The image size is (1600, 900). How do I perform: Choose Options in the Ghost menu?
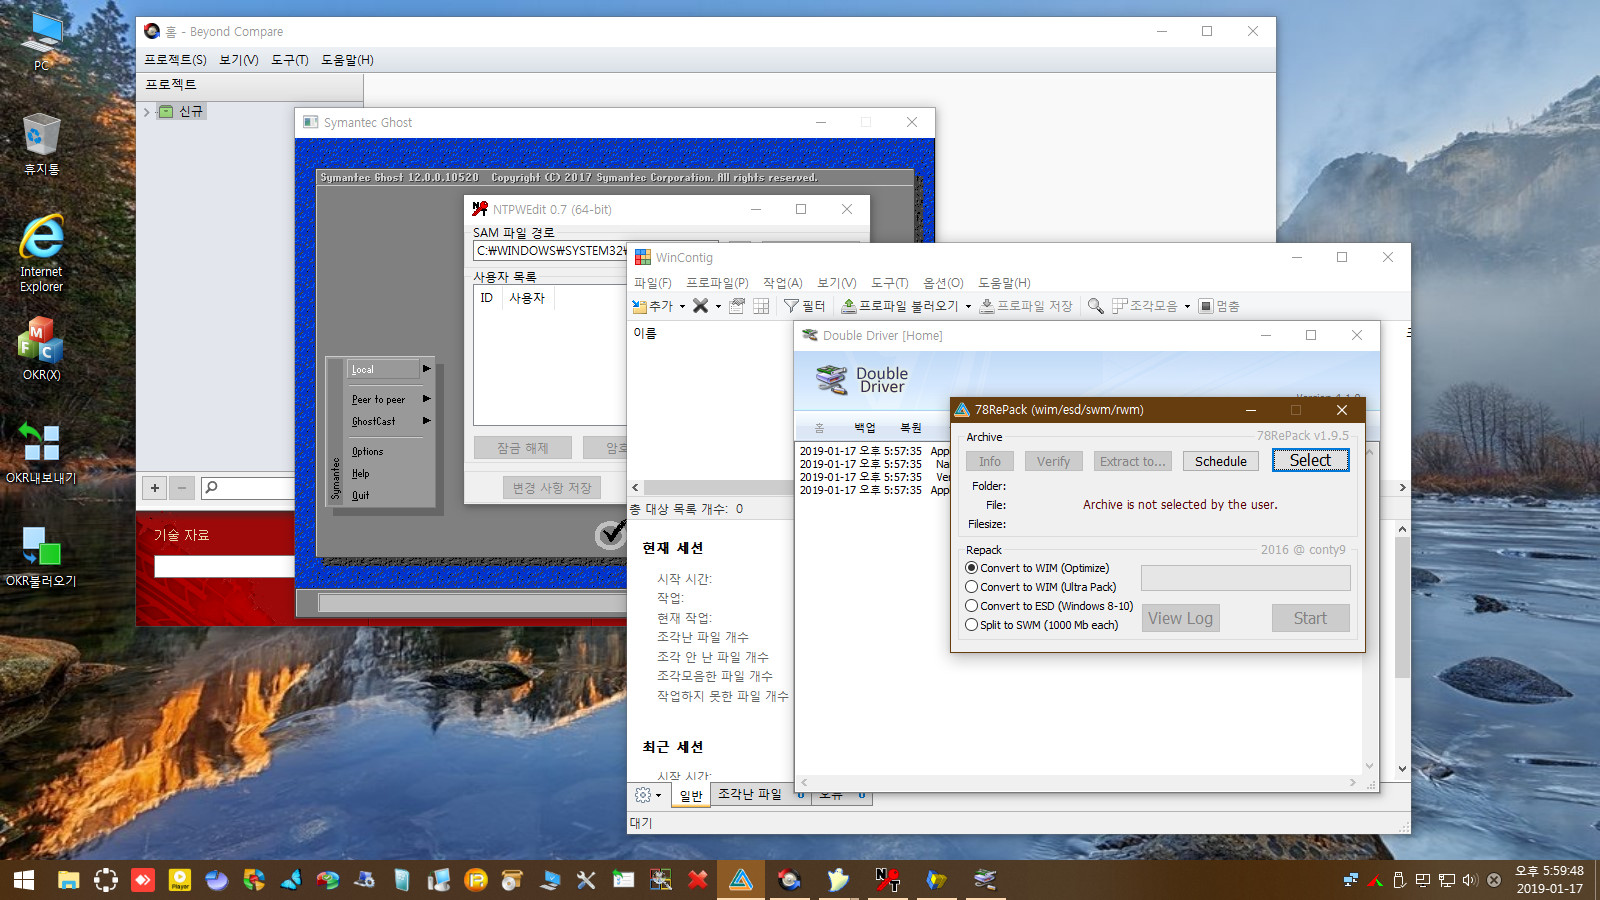[x=367, y=452]
